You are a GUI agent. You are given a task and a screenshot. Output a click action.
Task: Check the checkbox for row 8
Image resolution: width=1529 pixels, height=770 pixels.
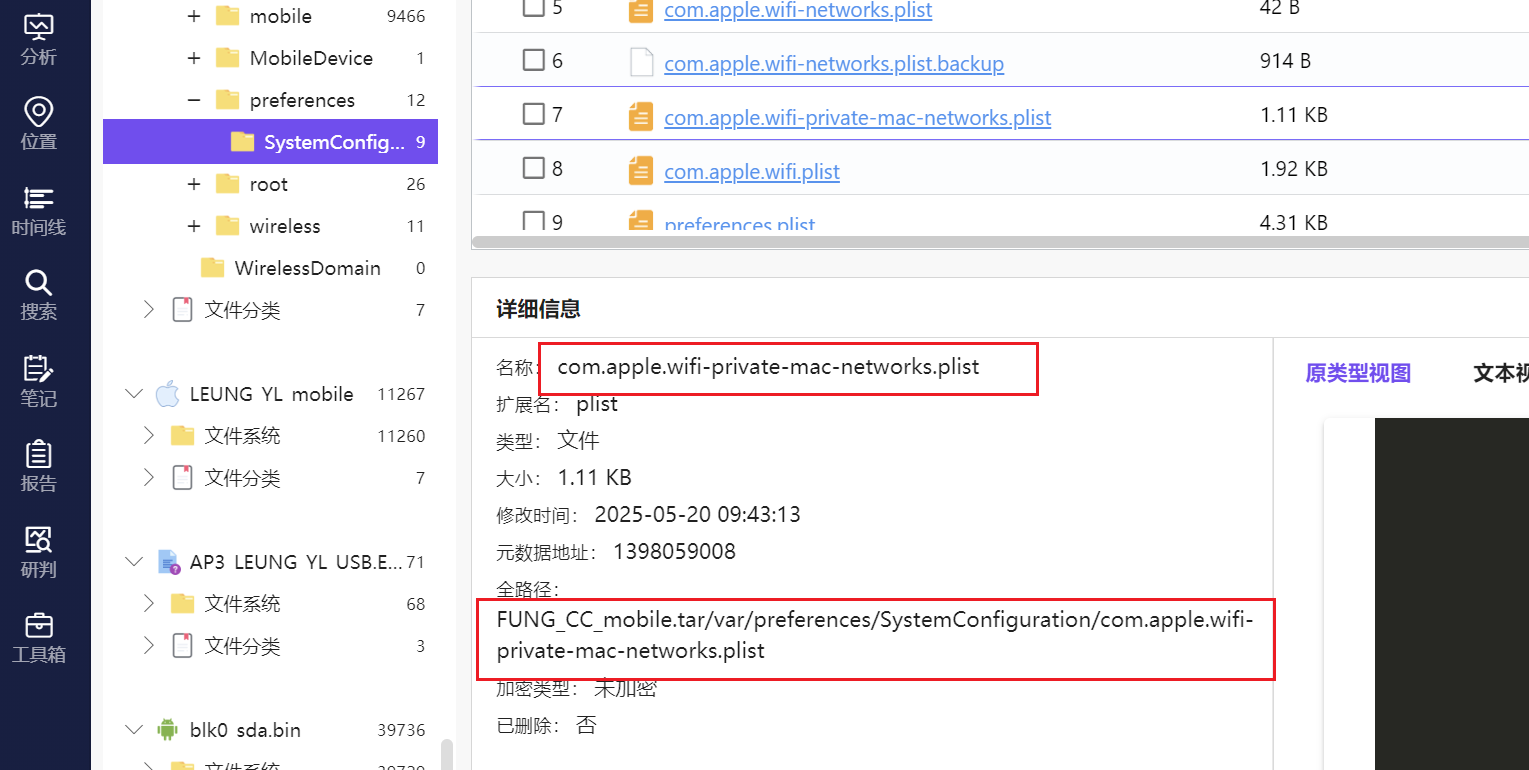533,168
